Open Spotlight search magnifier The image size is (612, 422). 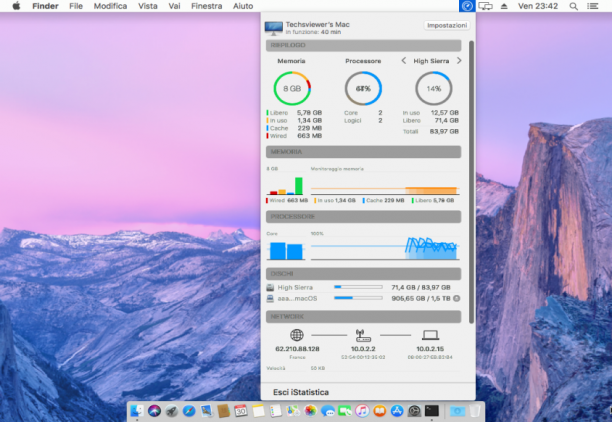573,6
